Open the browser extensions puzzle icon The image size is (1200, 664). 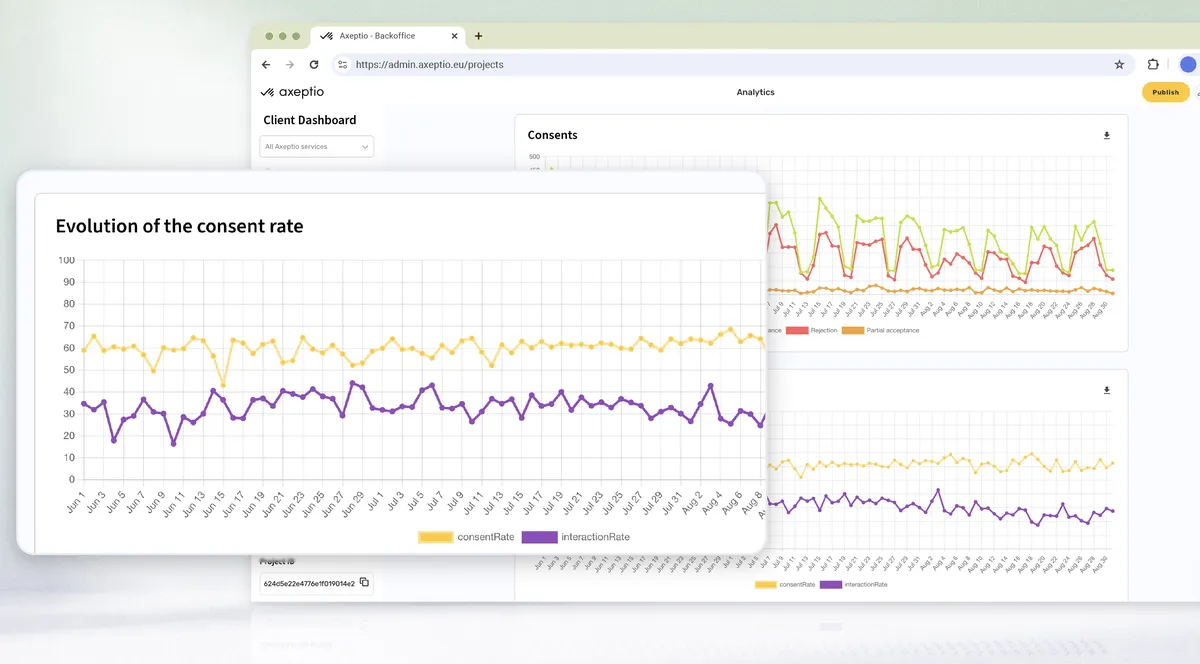(x=1153, y=64)
